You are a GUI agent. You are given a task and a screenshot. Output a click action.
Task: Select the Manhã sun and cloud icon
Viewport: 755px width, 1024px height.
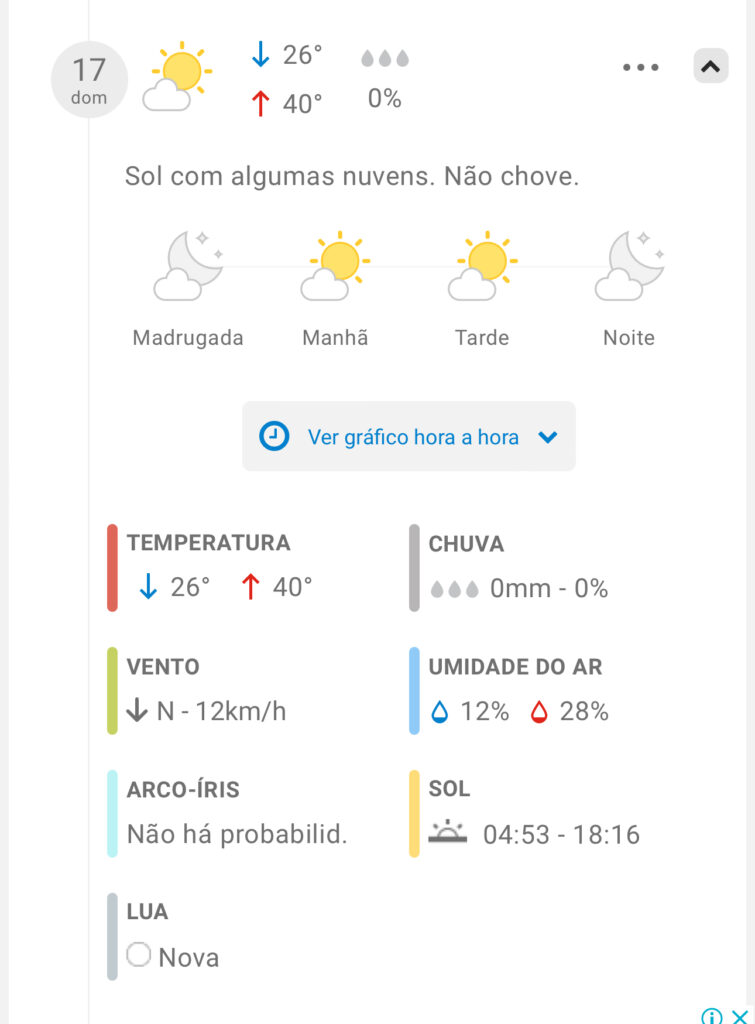pos(336,266)
